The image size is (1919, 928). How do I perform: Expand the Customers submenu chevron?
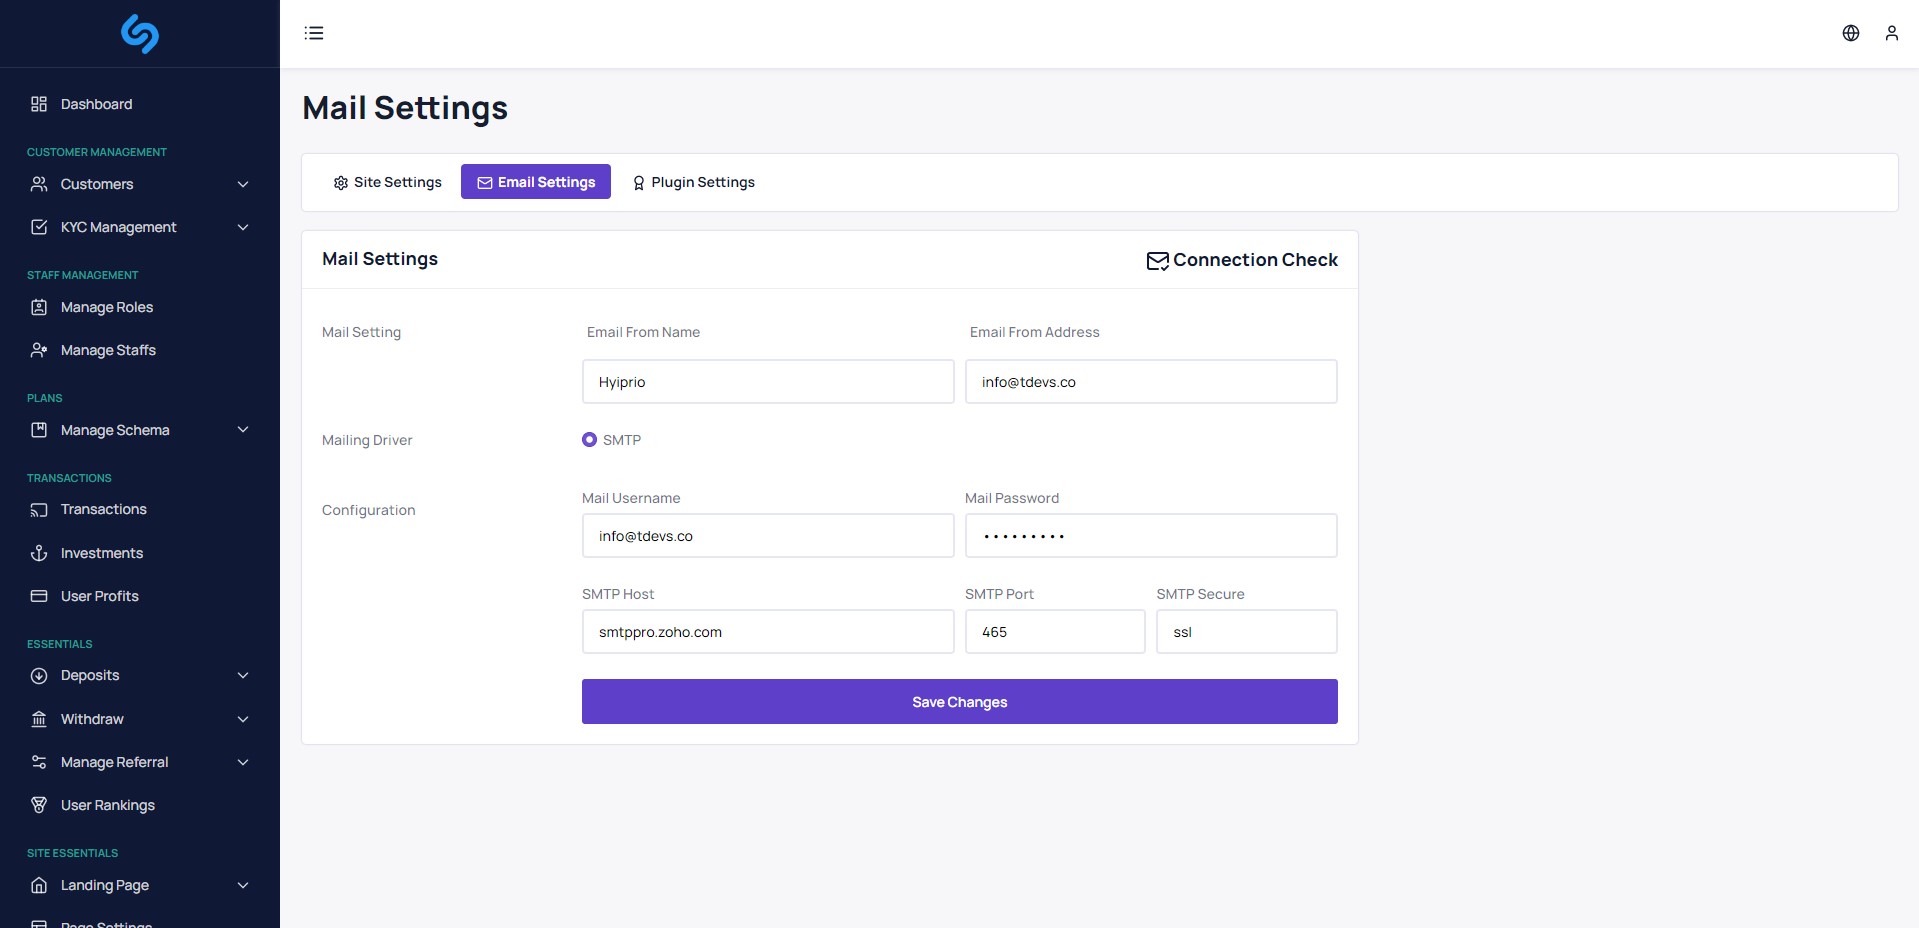(243, 184)
